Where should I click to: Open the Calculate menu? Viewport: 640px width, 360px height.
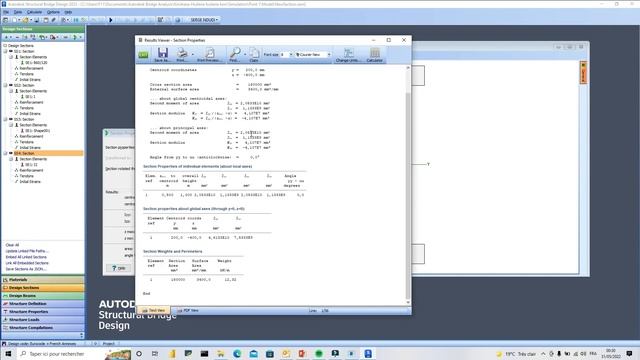[x=35, y=12]
